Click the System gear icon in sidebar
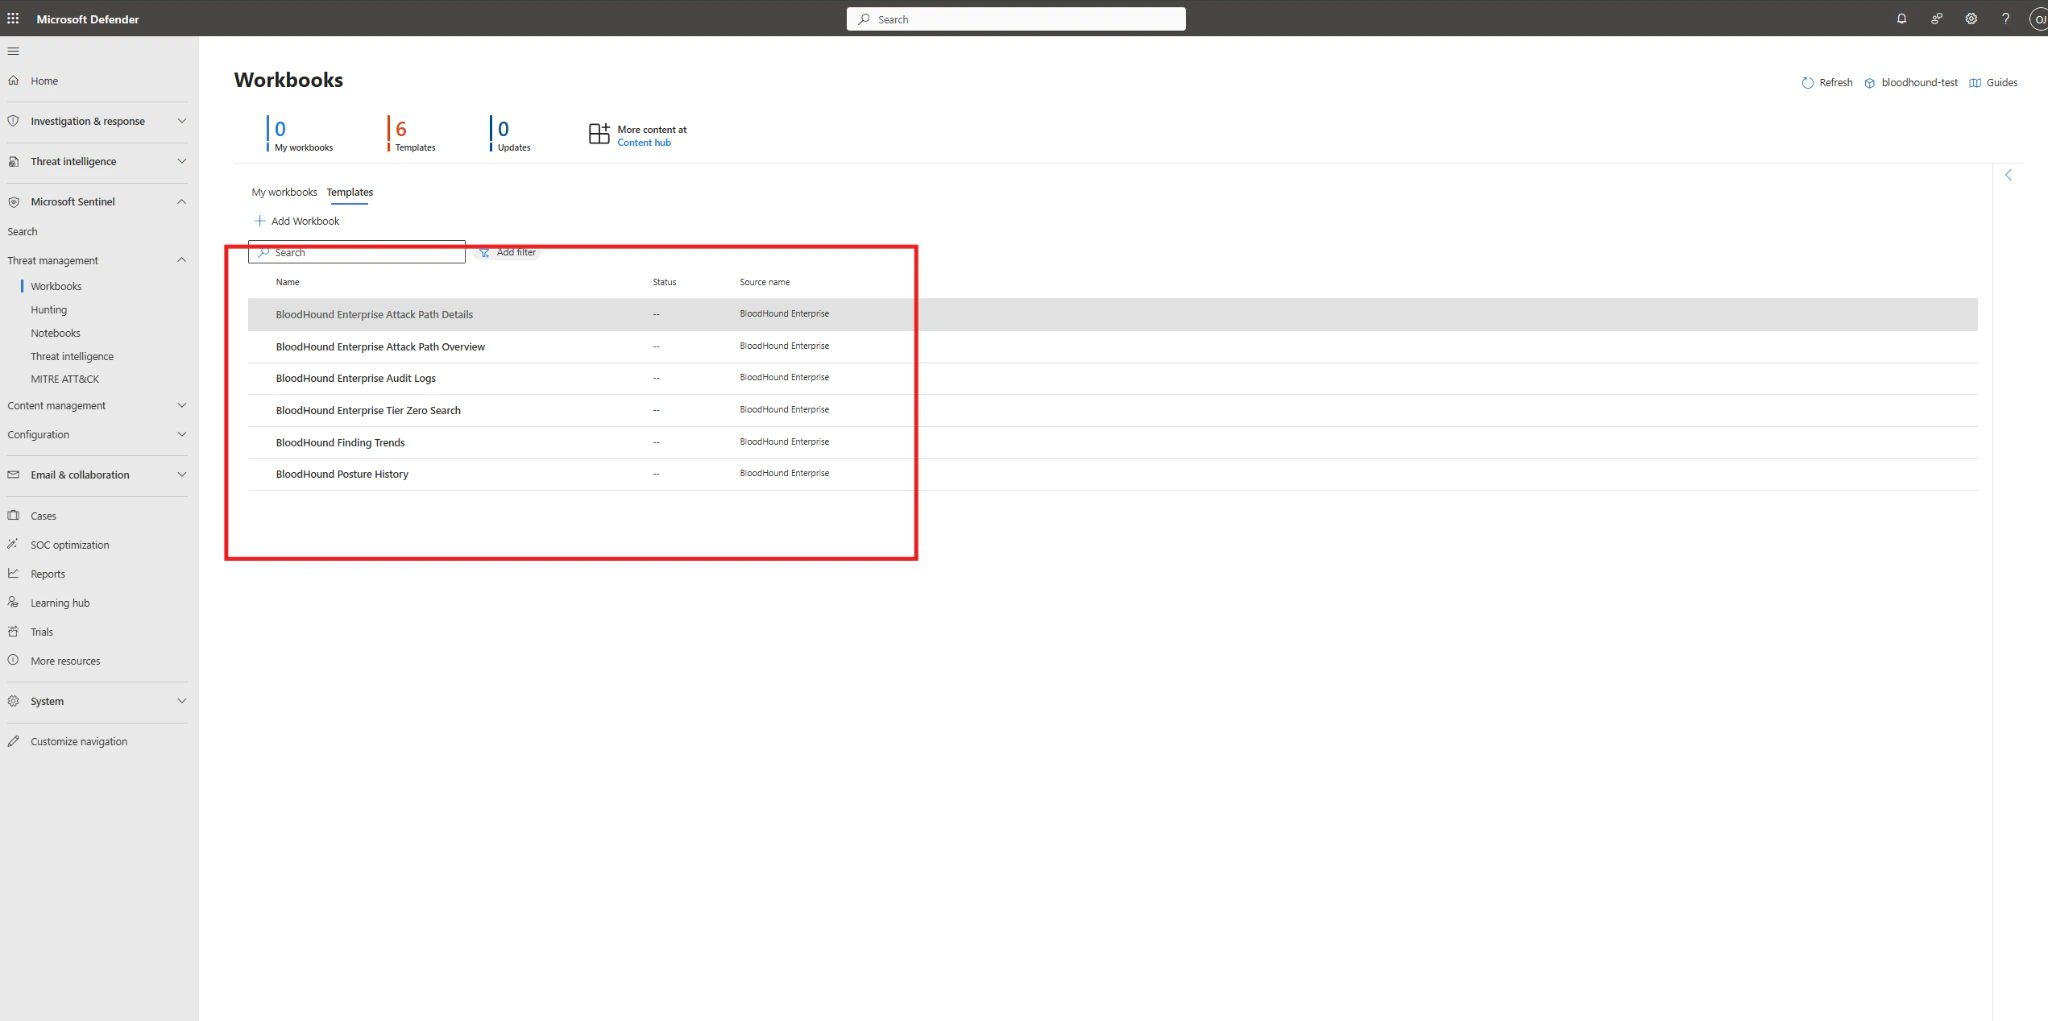This screenshot has height=1021, width=2048. (x=13, y=701)
